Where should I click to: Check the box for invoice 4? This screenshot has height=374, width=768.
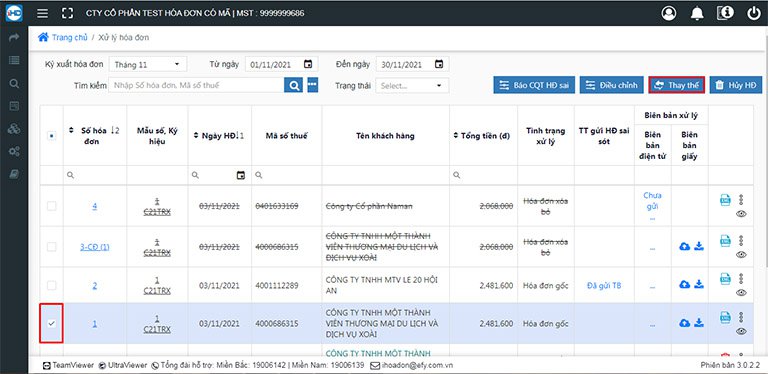coord(51,206)
